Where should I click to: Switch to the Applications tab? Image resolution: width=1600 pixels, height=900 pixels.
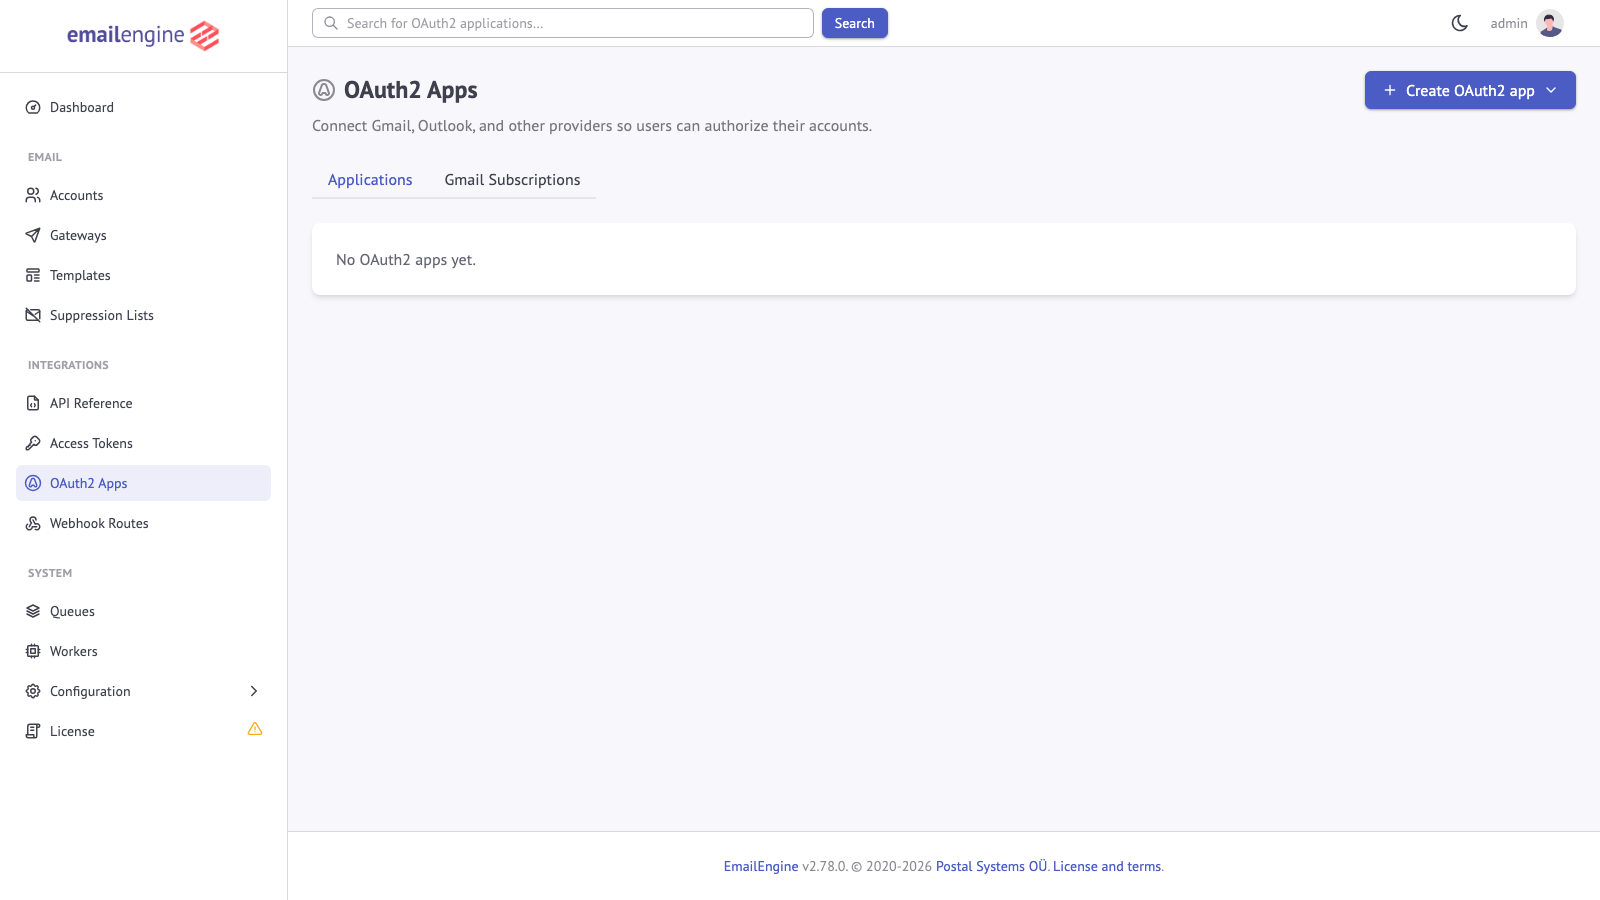(x=370, y=180)
